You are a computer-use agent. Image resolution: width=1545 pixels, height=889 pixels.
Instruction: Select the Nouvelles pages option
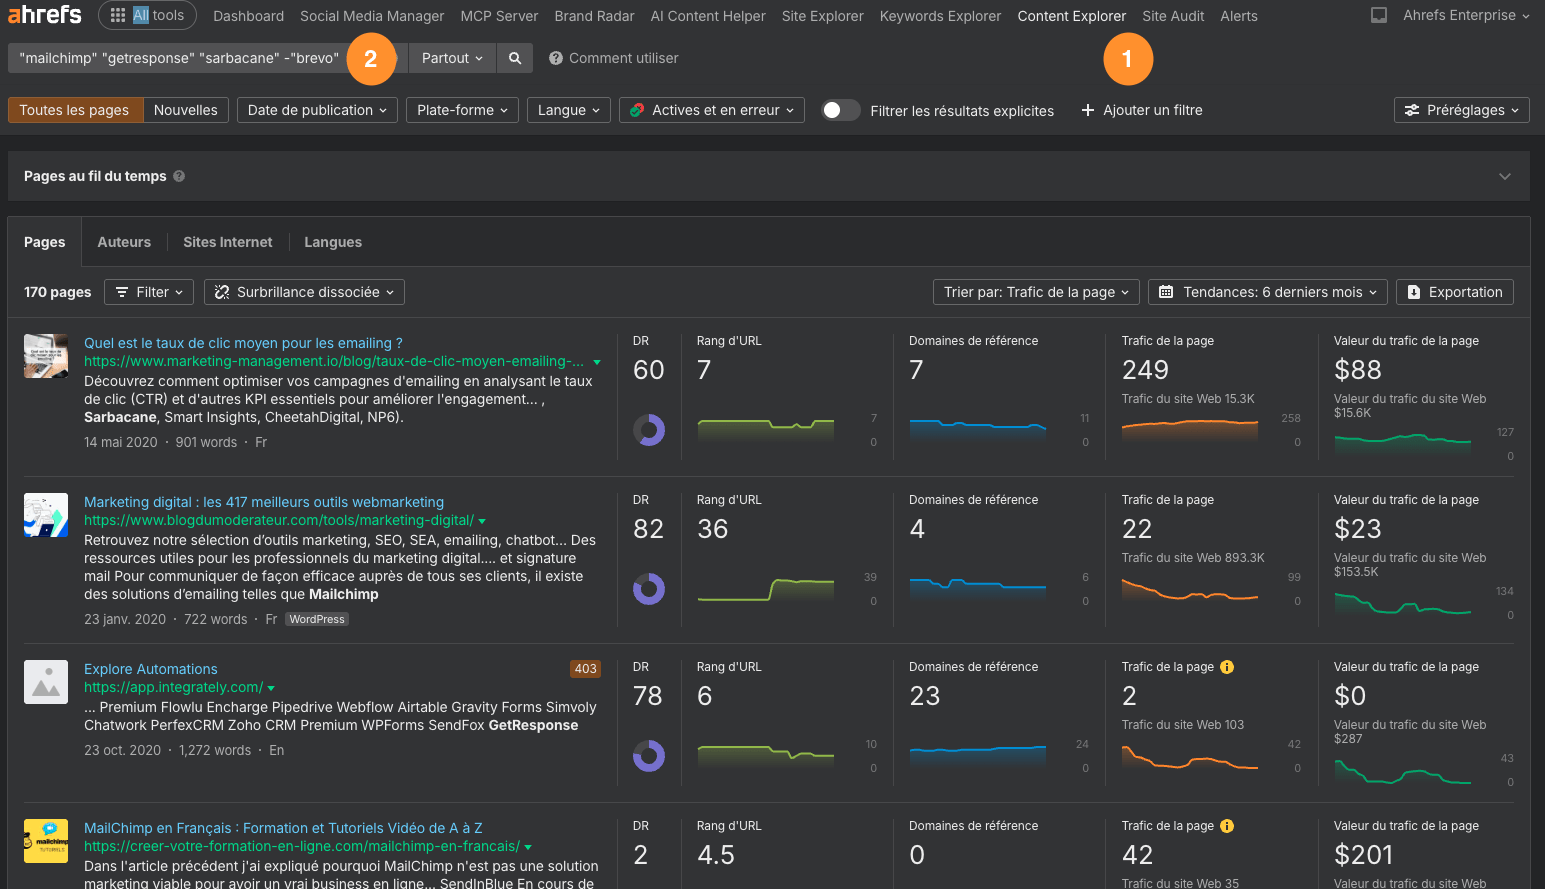point(186,110)
